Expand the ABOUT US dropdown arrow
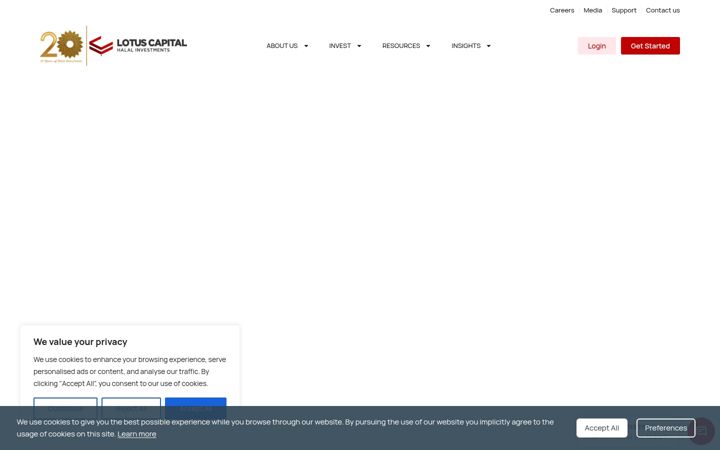Viewport: 720px width, 450px height. pos(306,46)
